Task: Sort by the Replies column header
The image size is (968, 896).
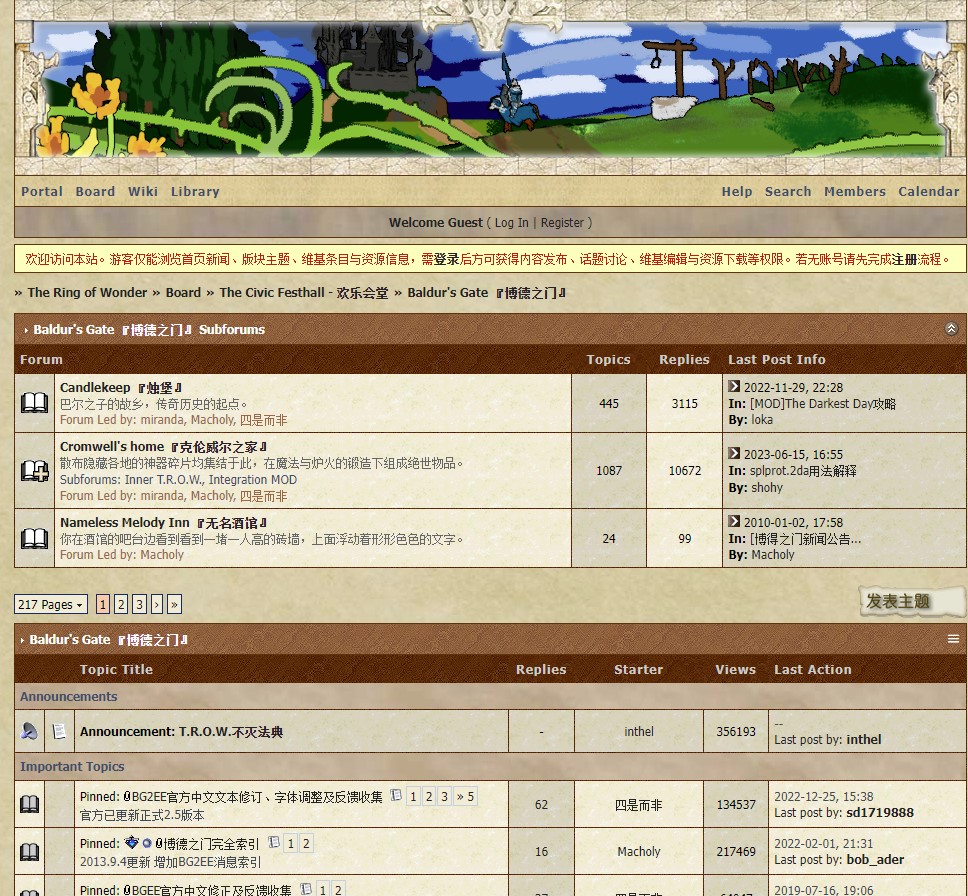Action: (x=541, y=669)
